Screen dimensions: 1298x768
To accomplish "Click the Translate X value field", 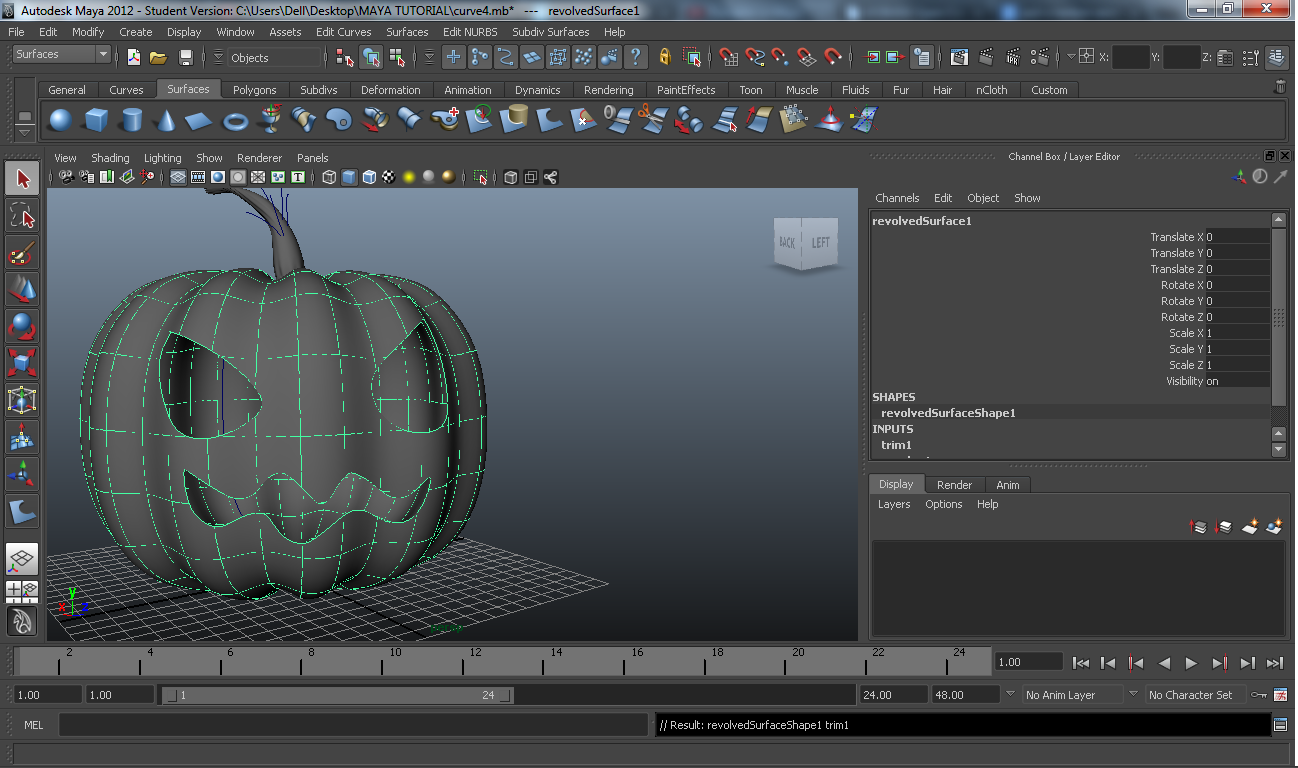I will point(1237,237).
